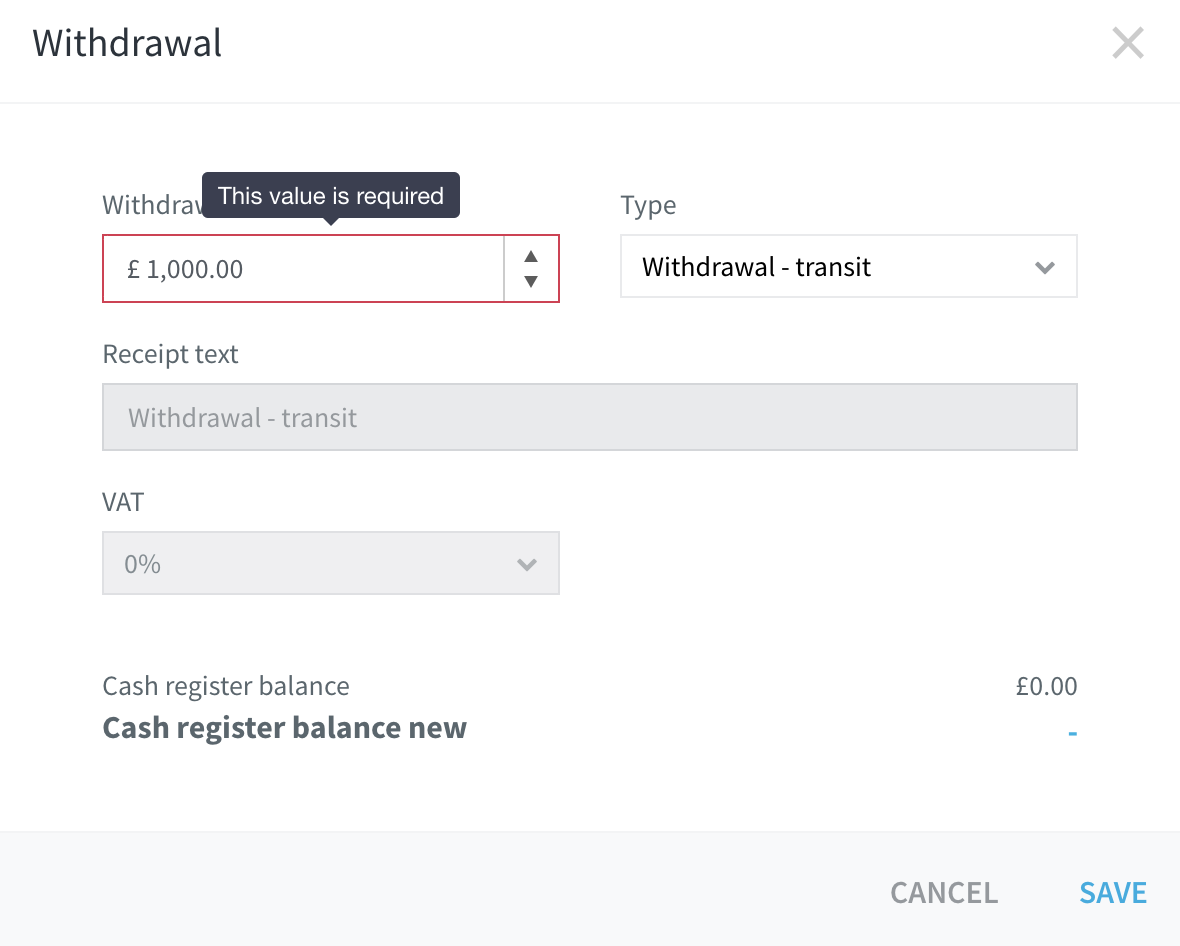Image resolution: width=1180 pixels, height=946 pixels.
Task: Click the Receipt text label
Action: tap(170, 354)
